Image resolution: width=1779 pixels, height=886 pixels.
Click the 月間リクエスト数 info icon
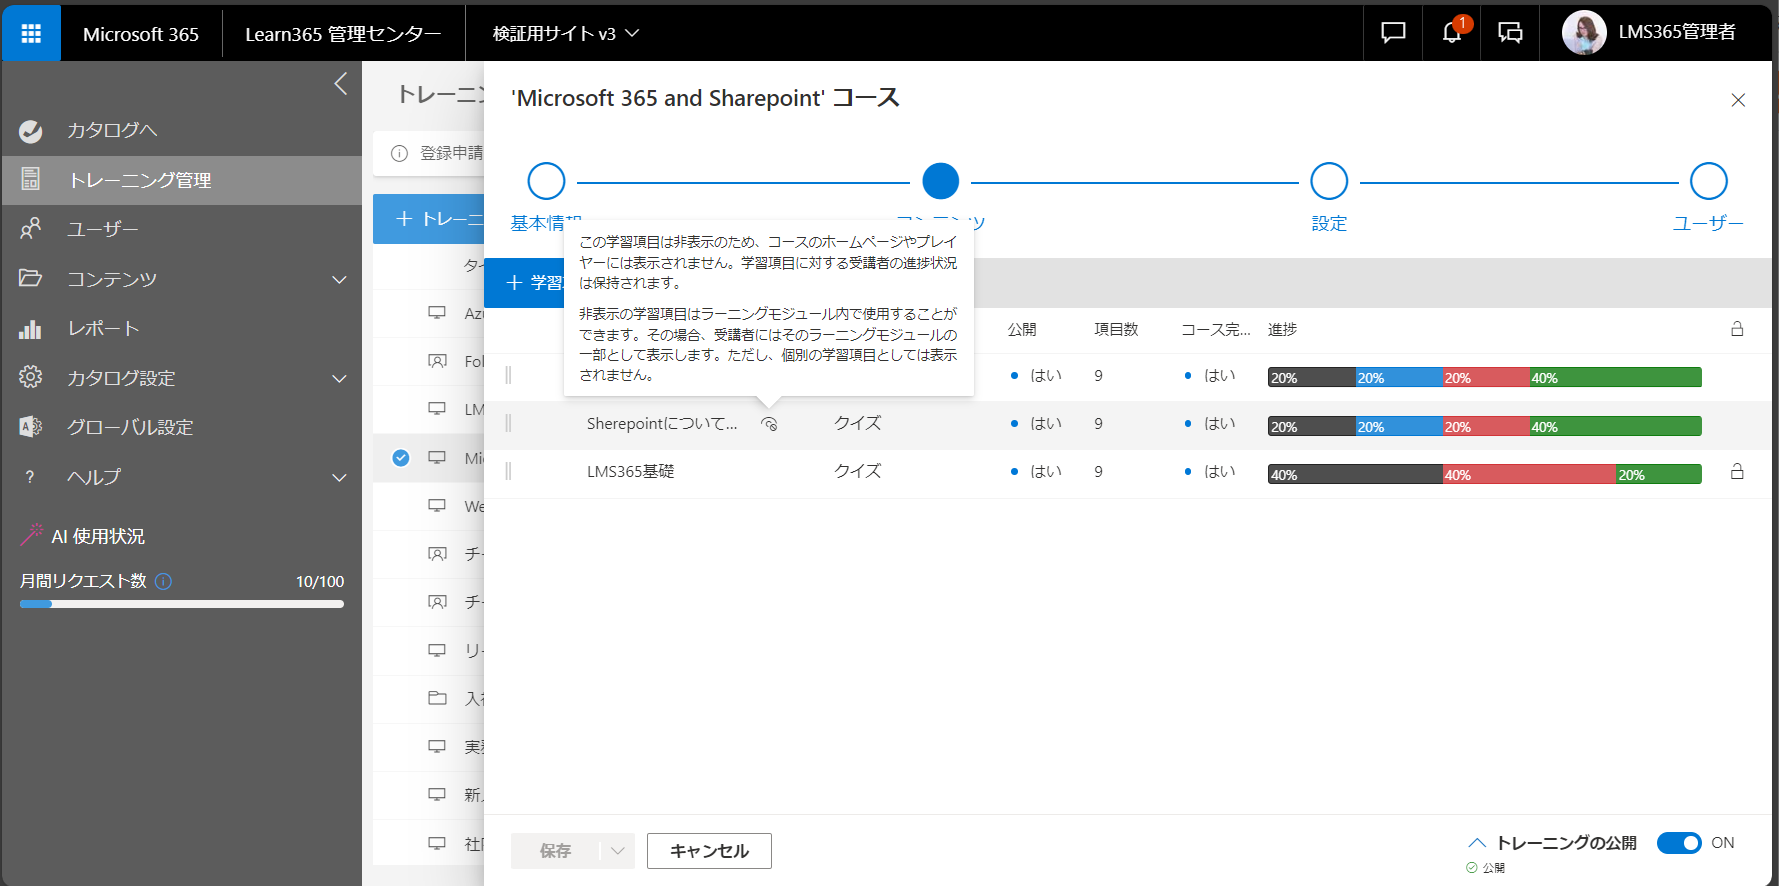point(164,581)
